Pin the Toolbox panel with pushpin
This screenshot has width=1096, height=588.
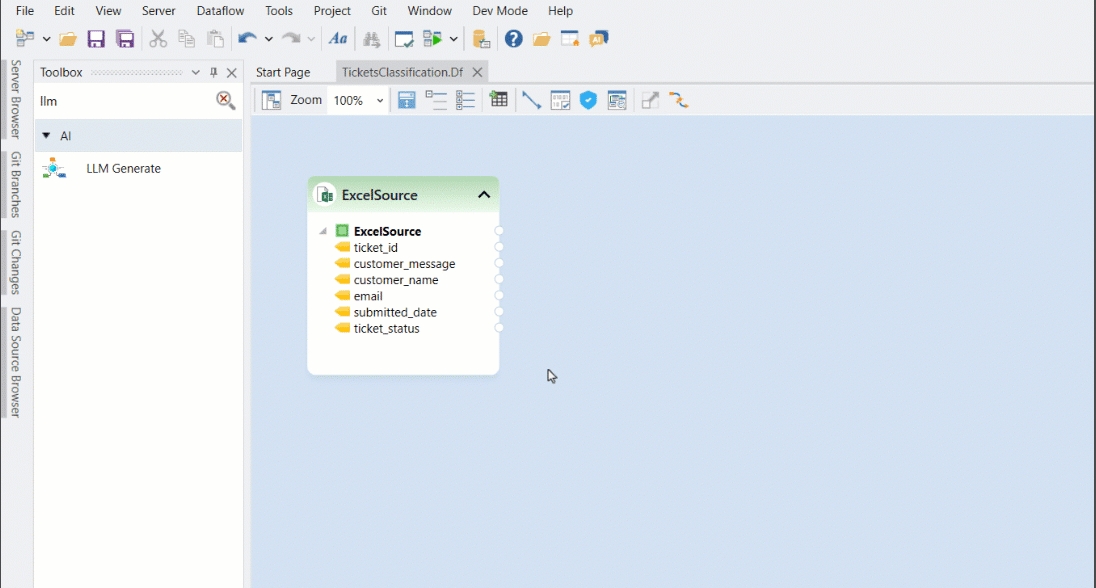213,73
